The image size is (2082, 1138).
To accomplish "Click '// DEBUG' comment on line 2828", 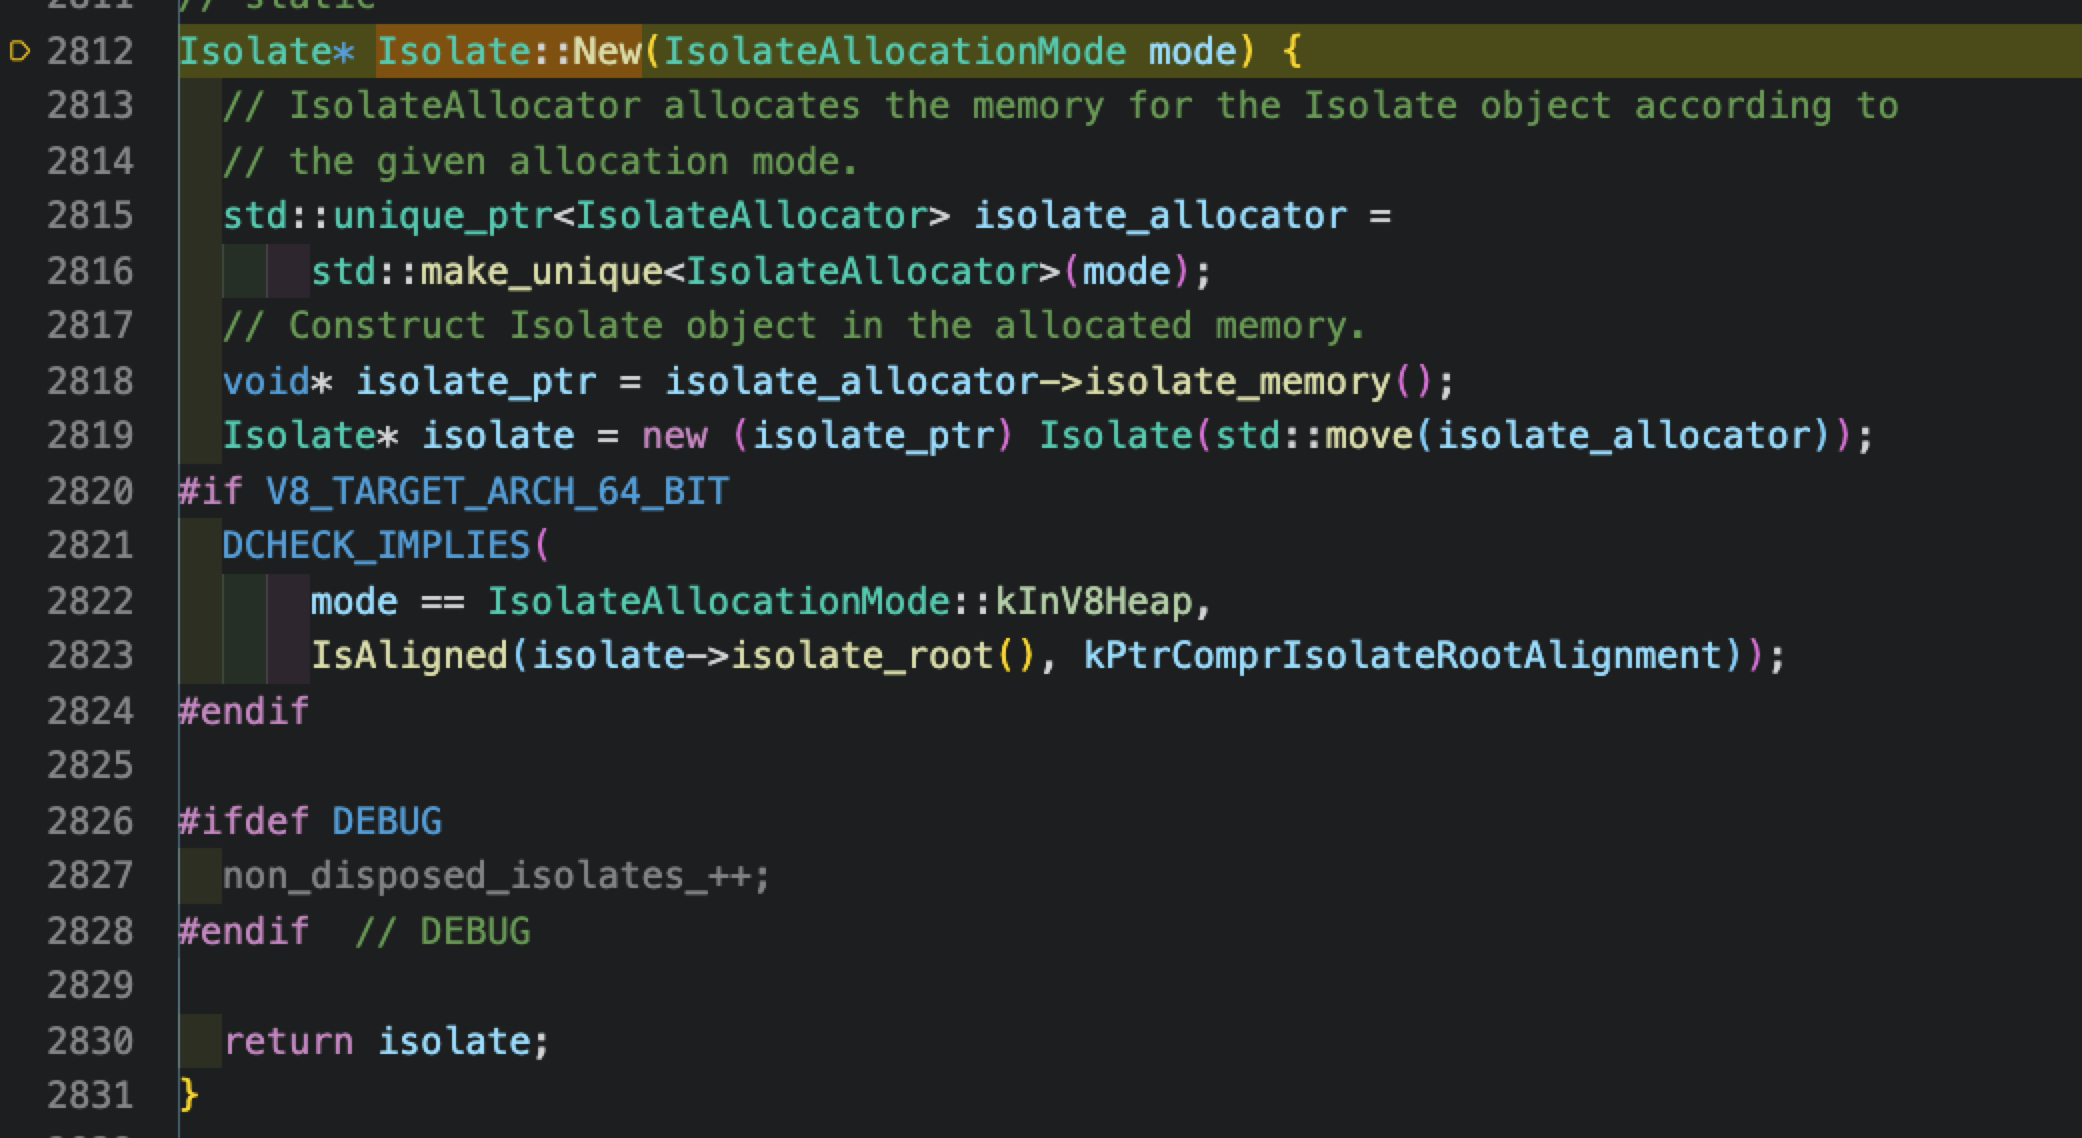I will (443, 931).
